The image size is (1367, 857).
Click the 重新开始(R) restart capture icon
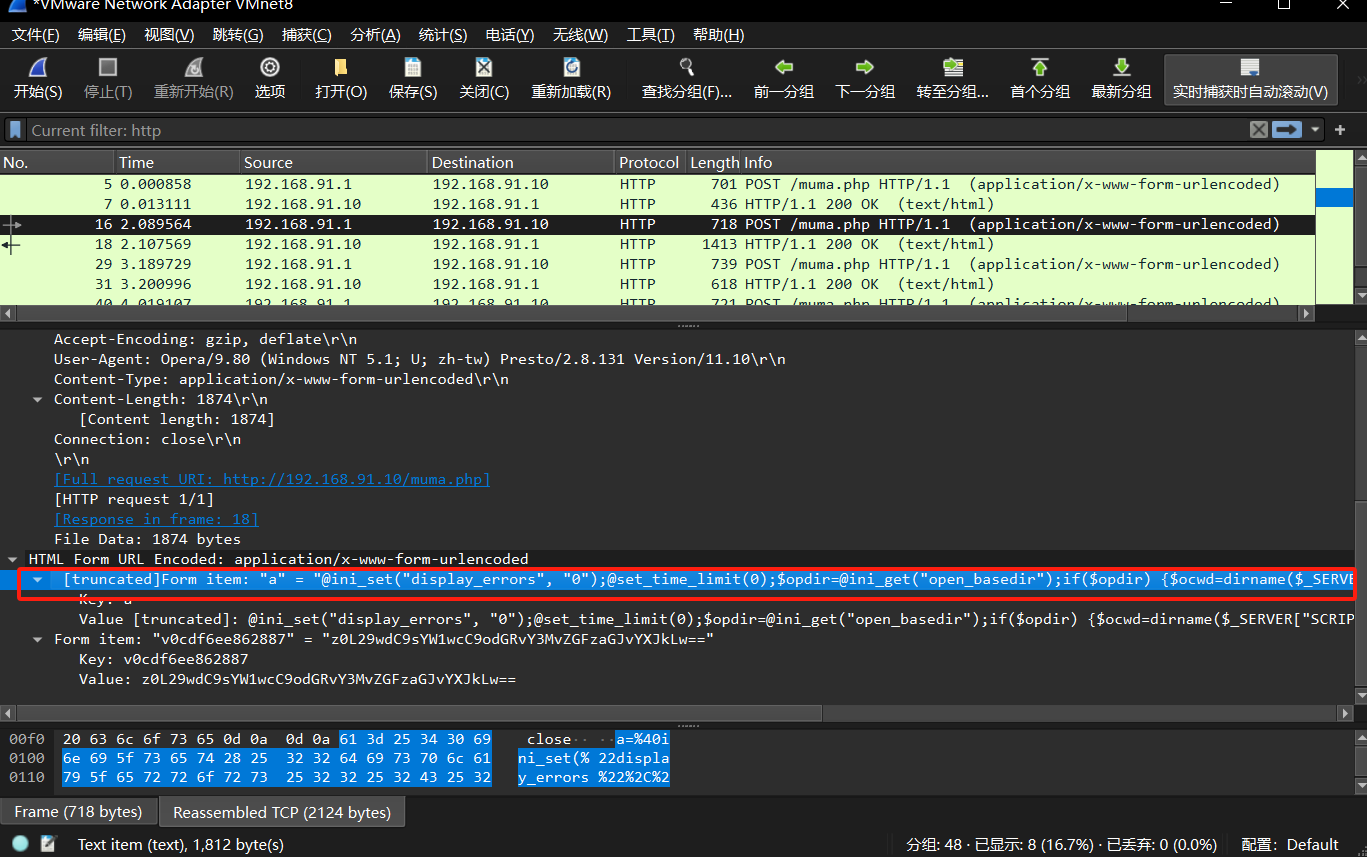(x=194, y=68)
